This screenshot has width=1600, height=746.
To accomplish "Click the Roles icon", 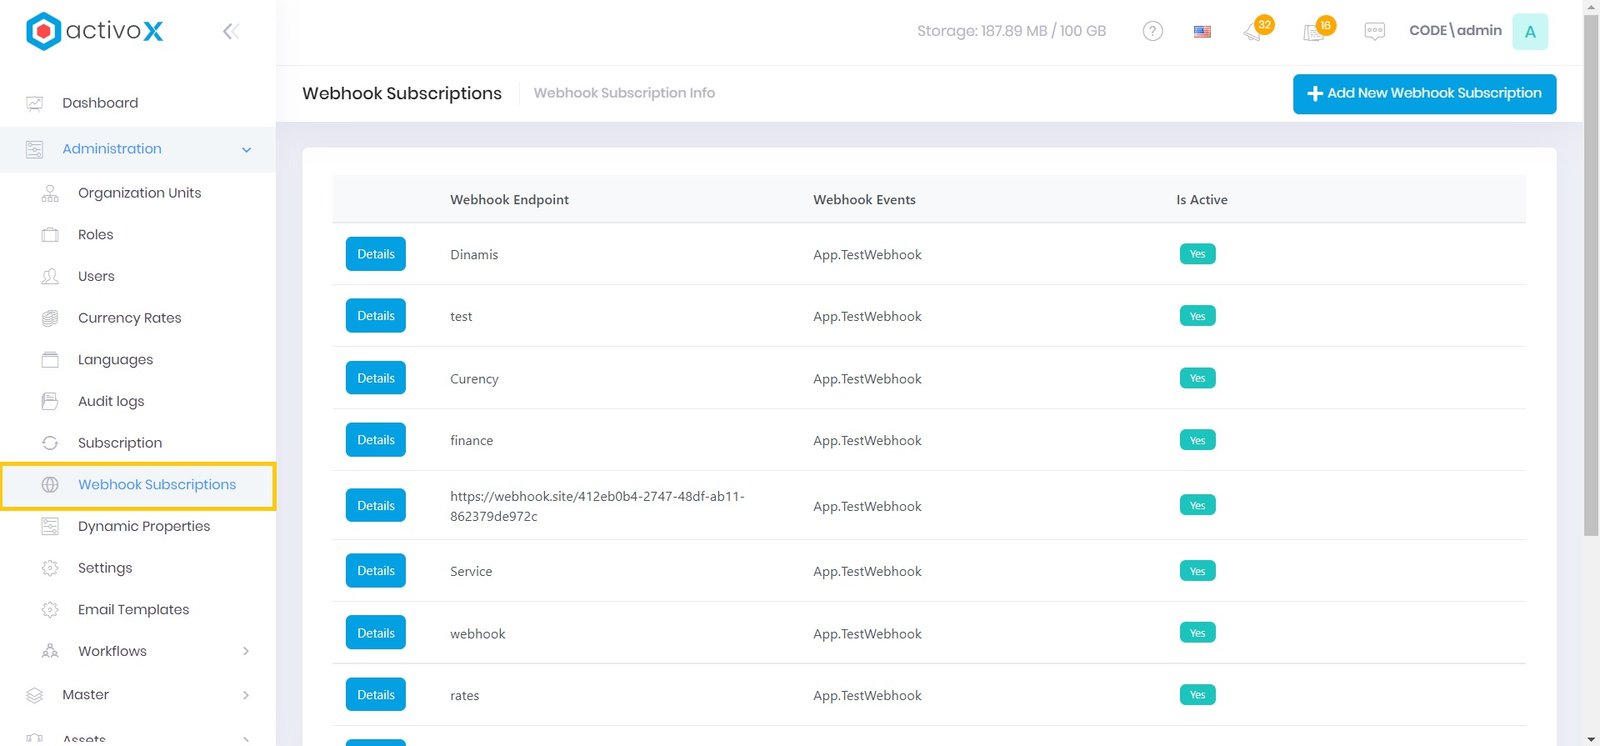I will (50, 235).
